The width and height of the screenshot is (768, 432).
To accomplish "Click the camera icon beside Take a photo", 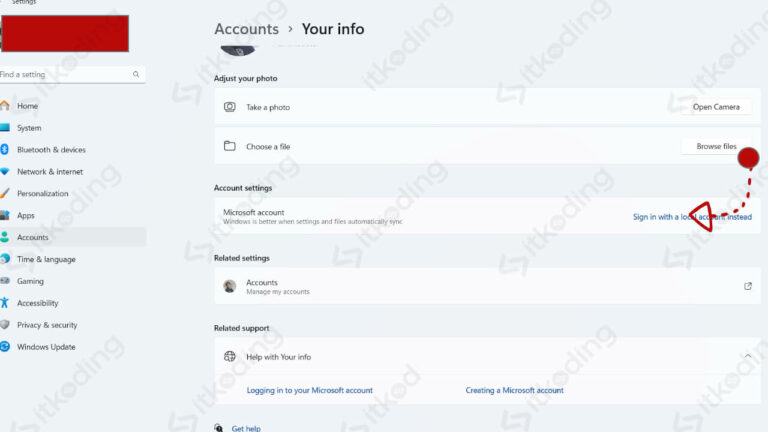I will point(230,107).
